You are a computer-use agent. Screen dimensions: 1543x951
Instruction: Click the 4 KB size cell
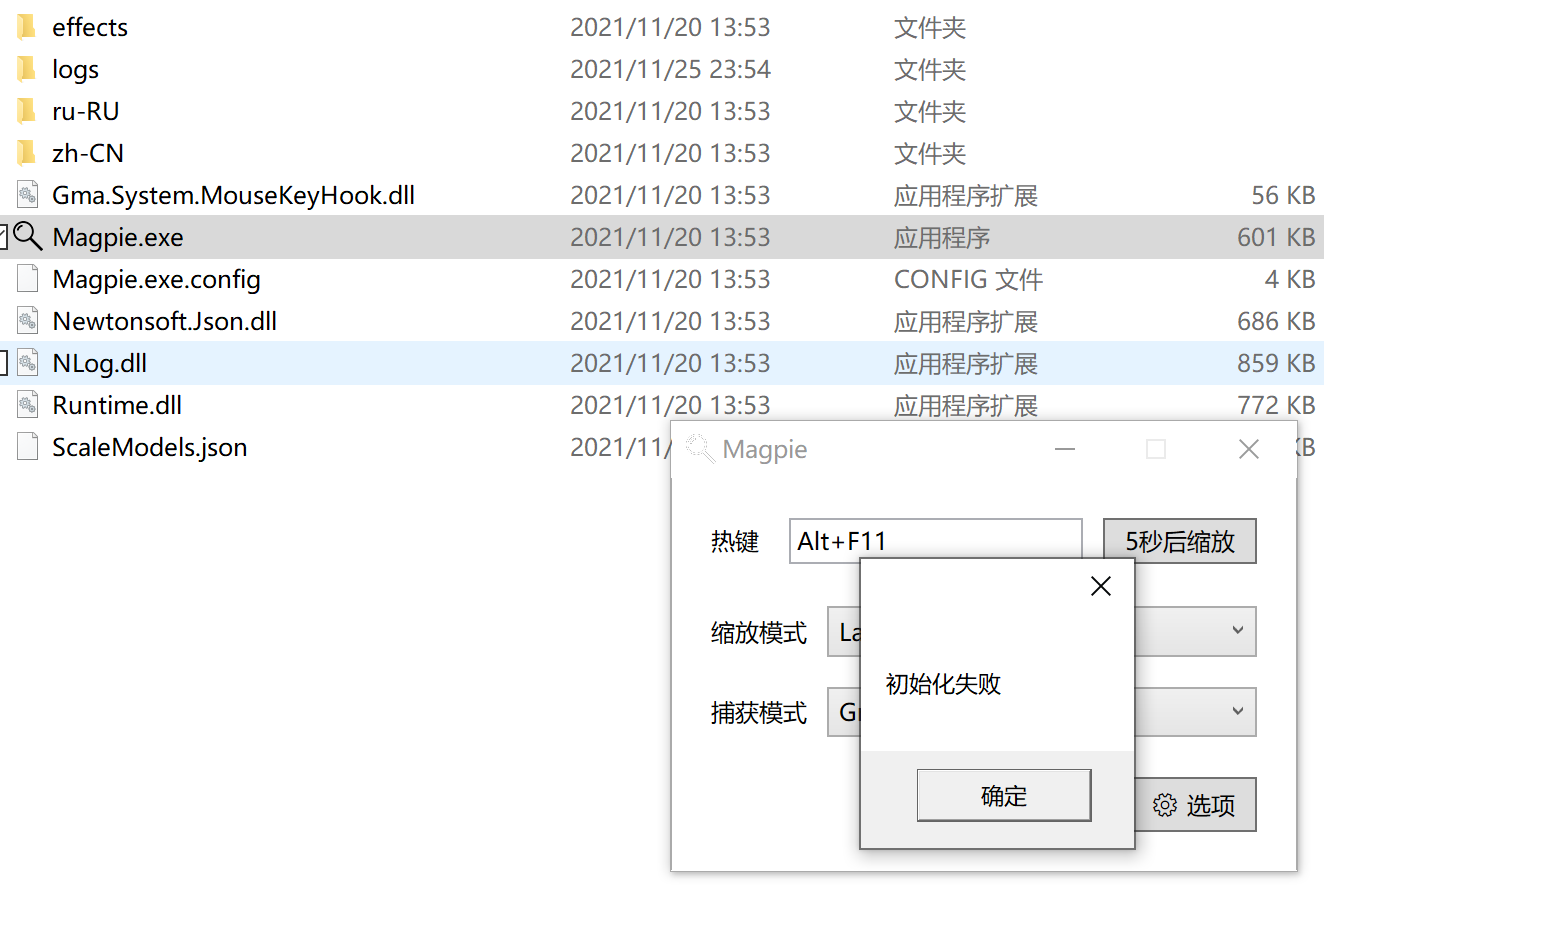[1291, 279]
